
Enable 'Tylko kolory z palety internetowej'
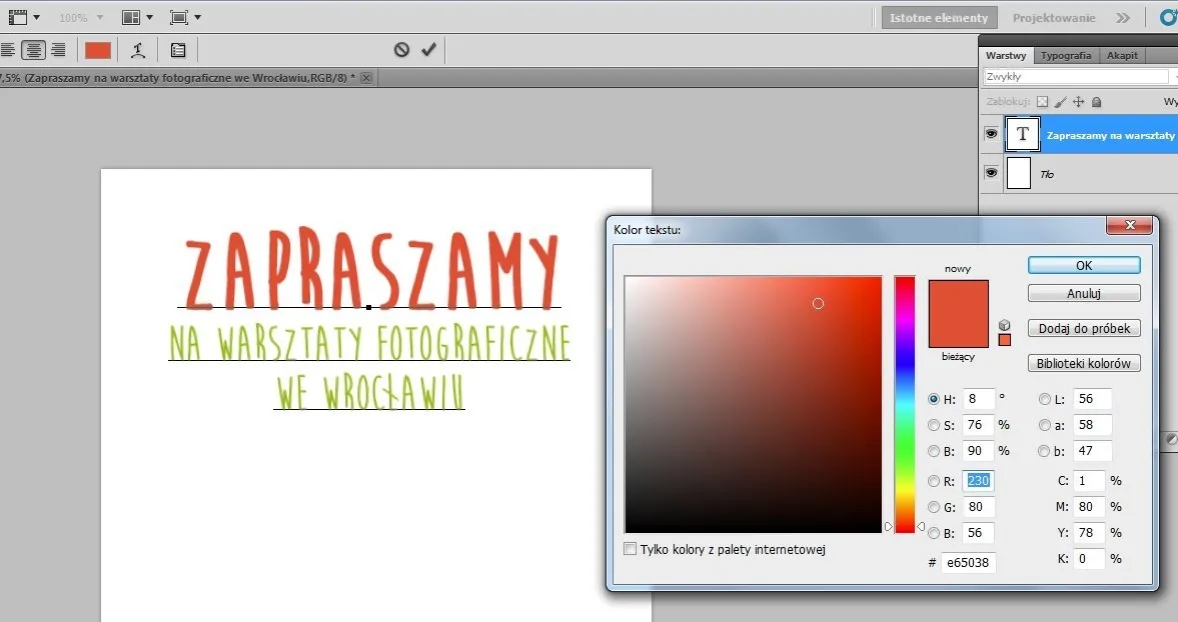point(630,549)
